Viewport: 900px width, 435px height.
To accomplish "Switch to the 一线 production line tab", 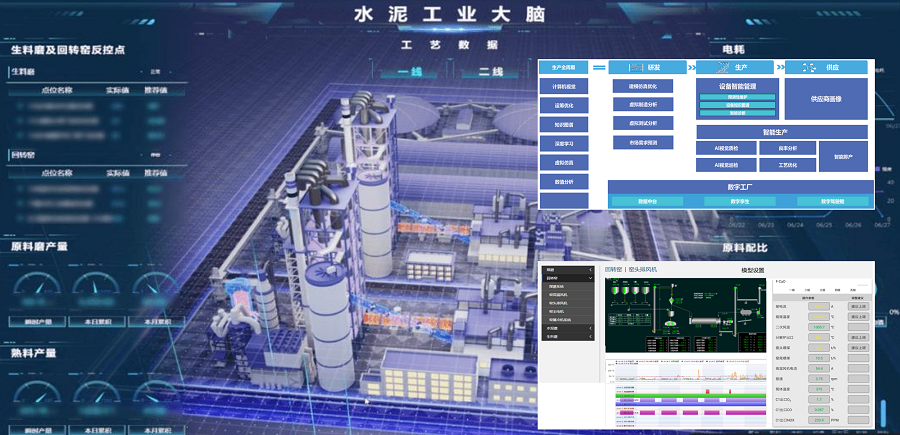I will click(x=411, y=72).
